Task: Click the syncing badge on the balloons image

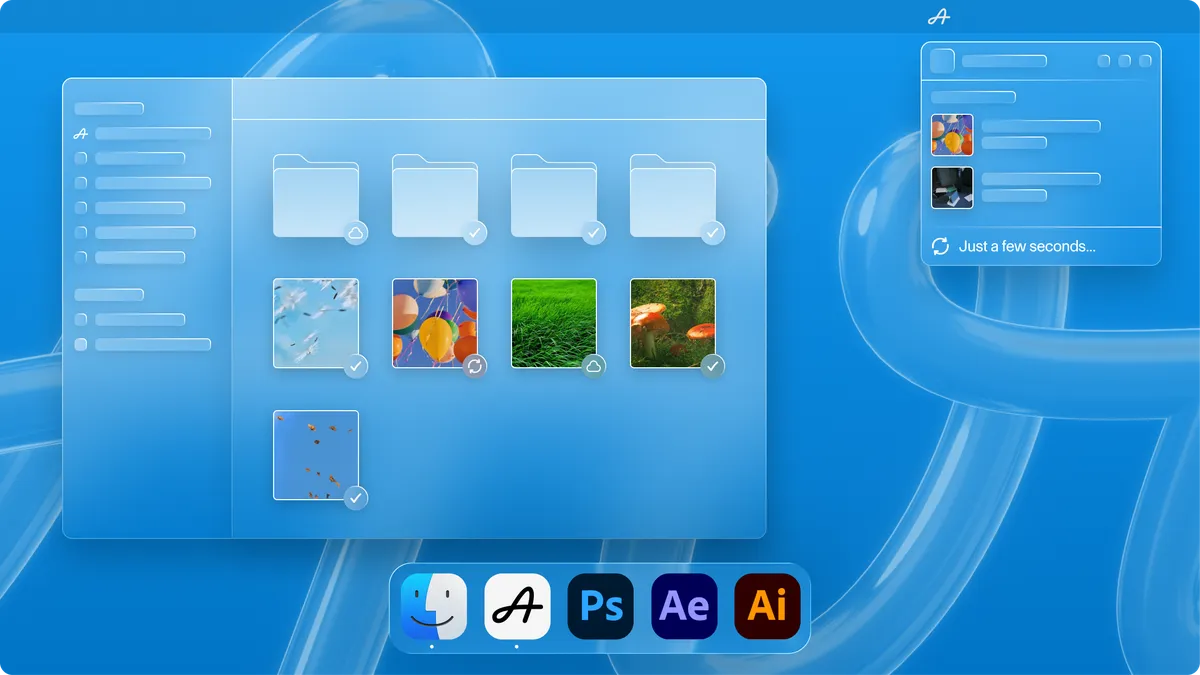Action: (x=475, y=366)
